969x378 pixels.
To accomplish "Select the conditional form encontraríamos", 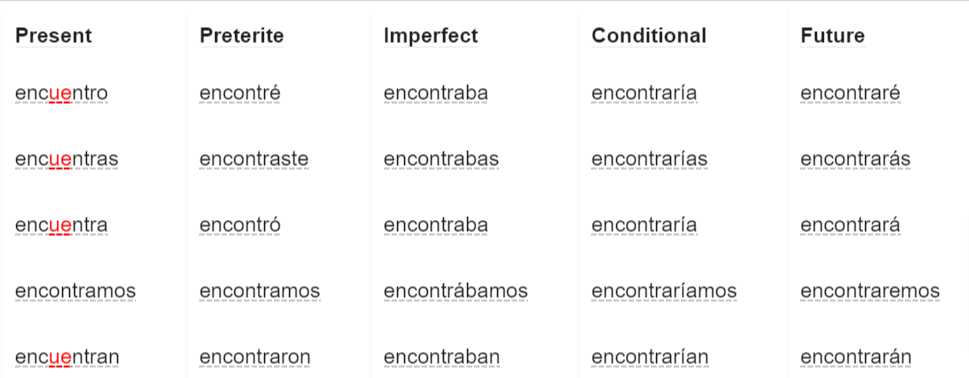I will [664, 291].
